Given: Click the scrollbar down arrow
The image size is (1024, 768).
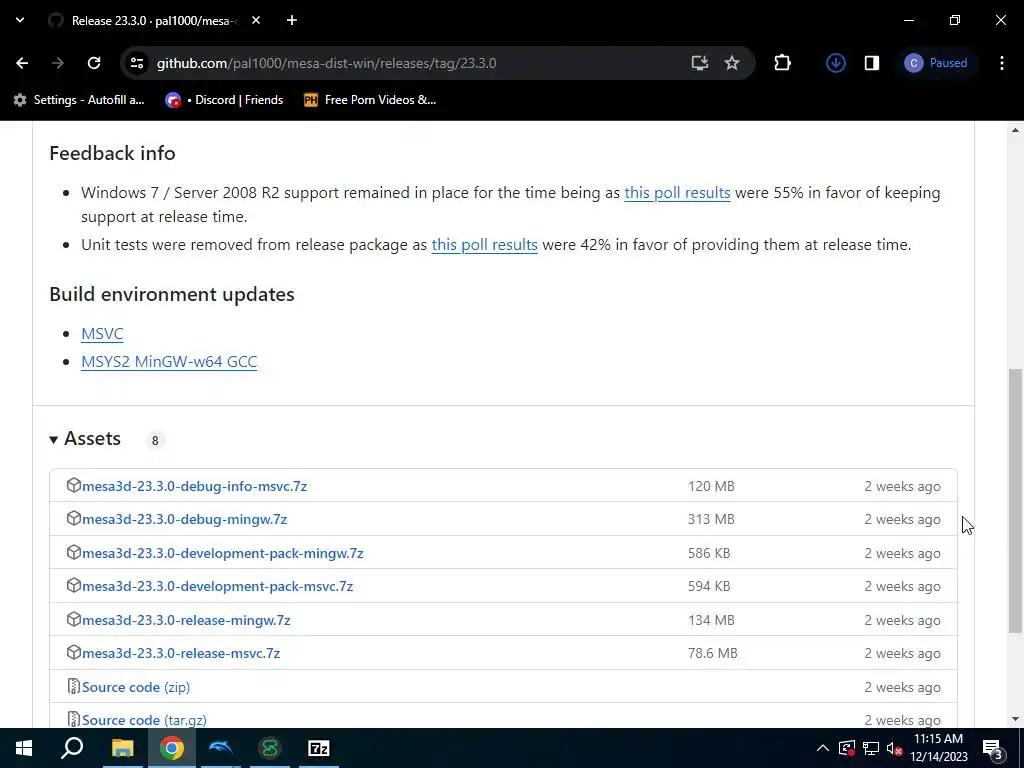Looking at the screenshot, I should point(1015,719).
